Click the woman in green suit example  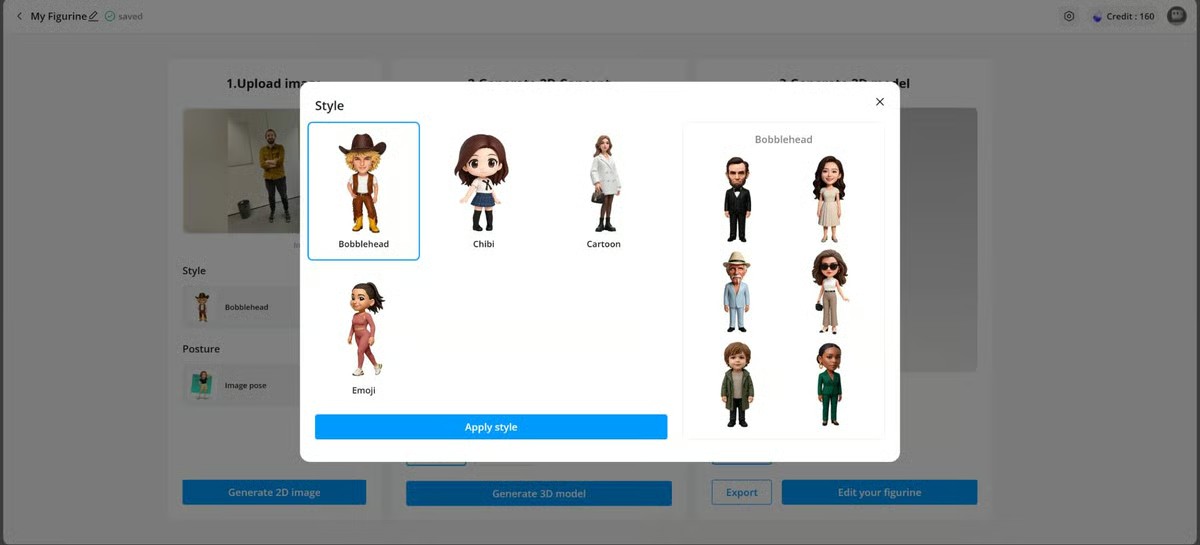click(x=828, y=385)
